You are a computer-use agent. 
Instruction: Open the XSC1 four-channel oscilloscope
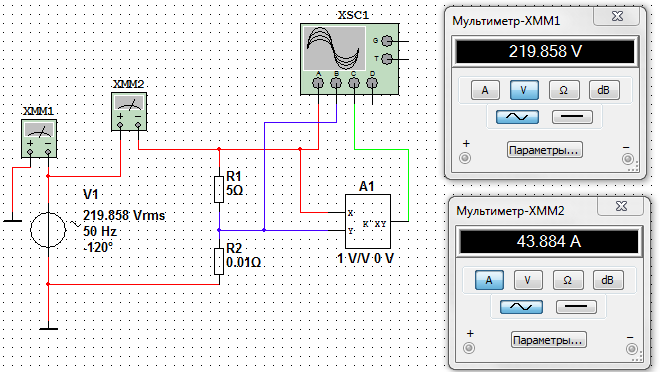[350, 59]
